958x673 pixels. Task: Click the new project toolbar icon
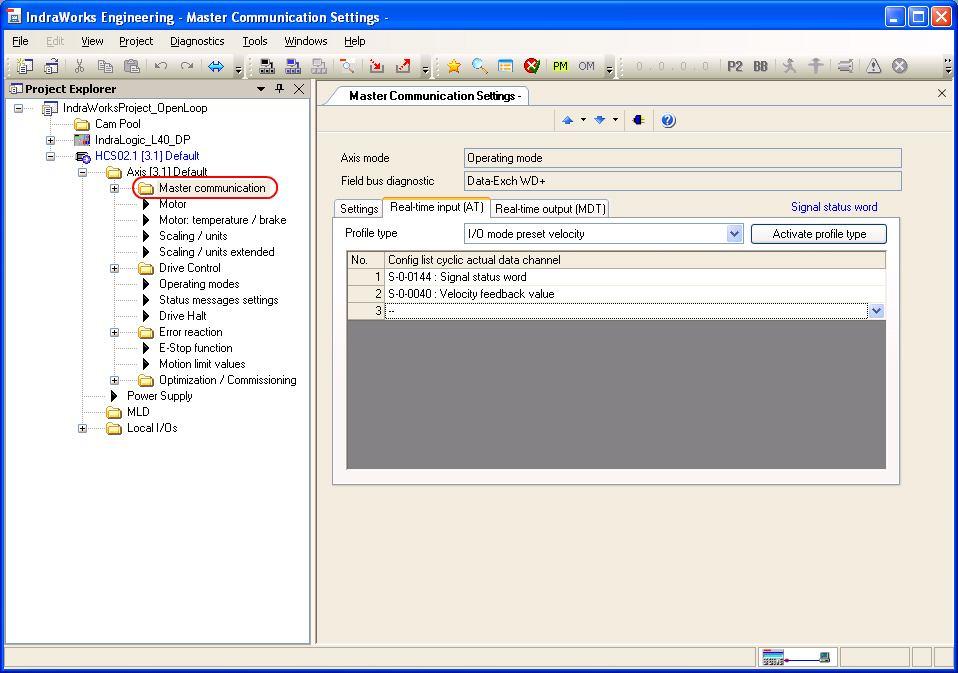tap(25, 66)
